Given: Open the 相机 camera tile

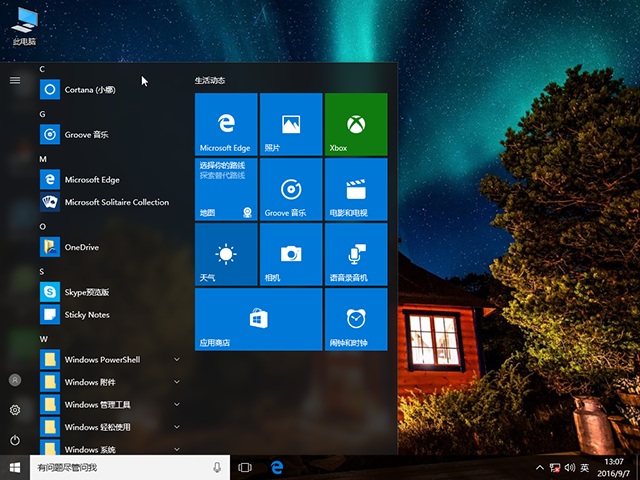Looking at the screenshot, I should point(290,254).
